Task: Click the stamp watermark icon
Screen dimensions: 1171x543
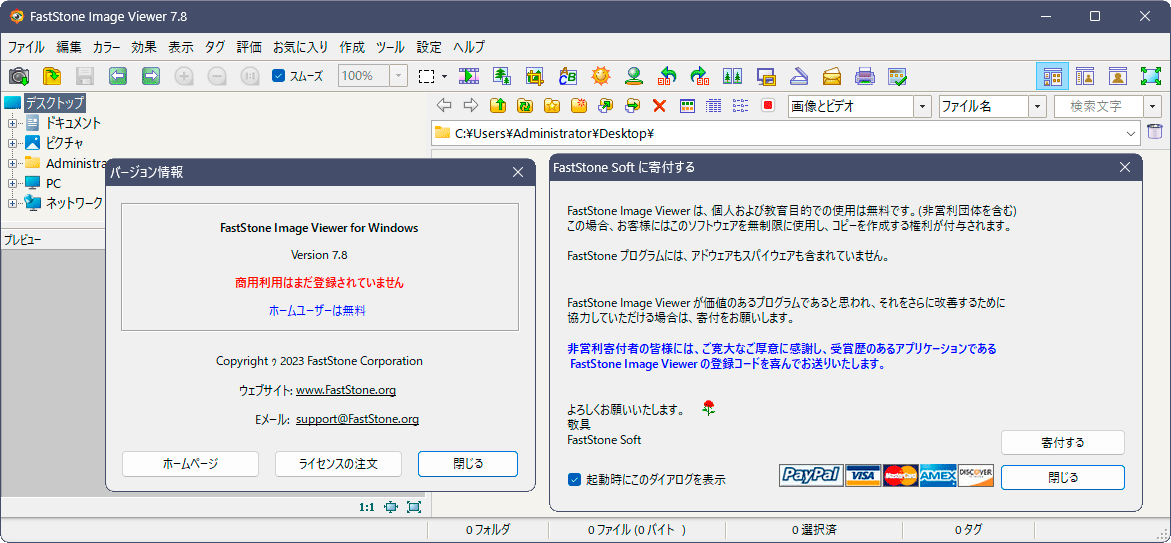Action: coord(633,75)
